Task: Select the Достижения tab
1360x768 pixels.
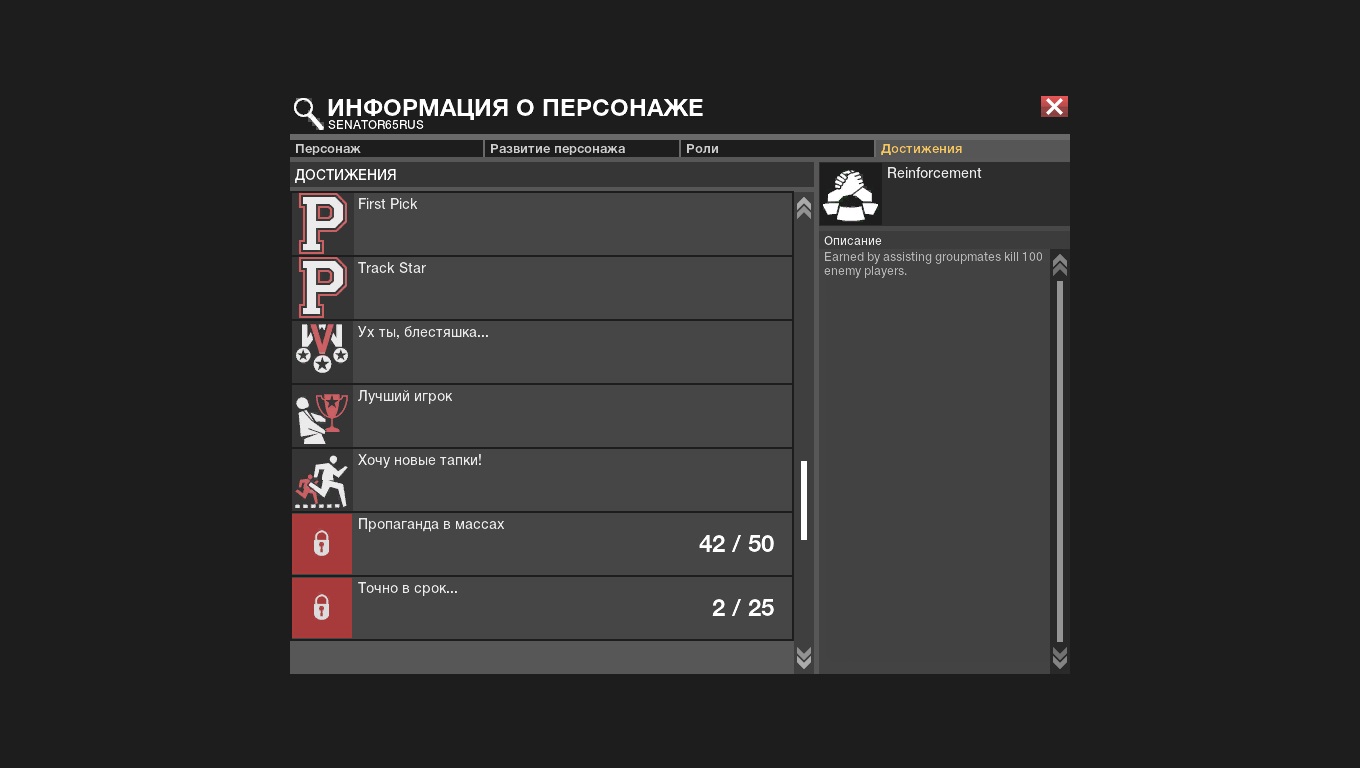Action: (971, 149)
